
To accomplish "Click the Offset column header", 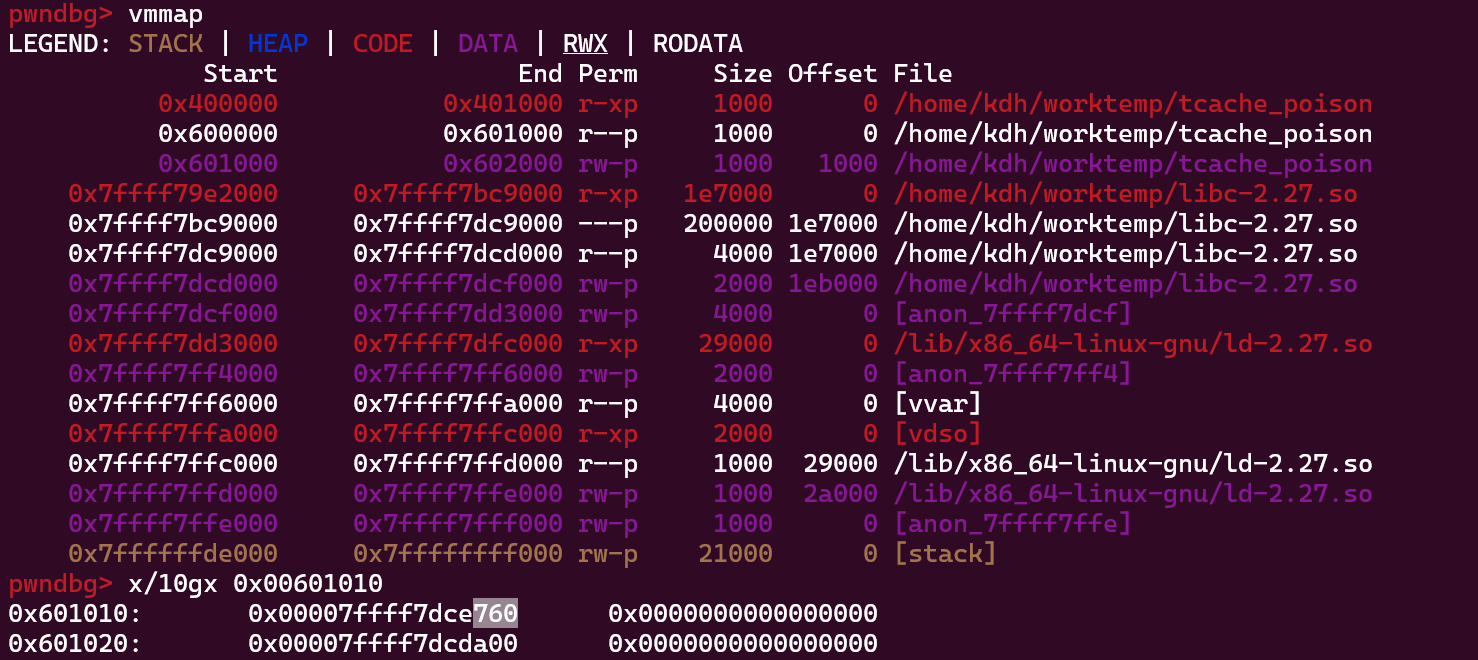I will (832, 74).
